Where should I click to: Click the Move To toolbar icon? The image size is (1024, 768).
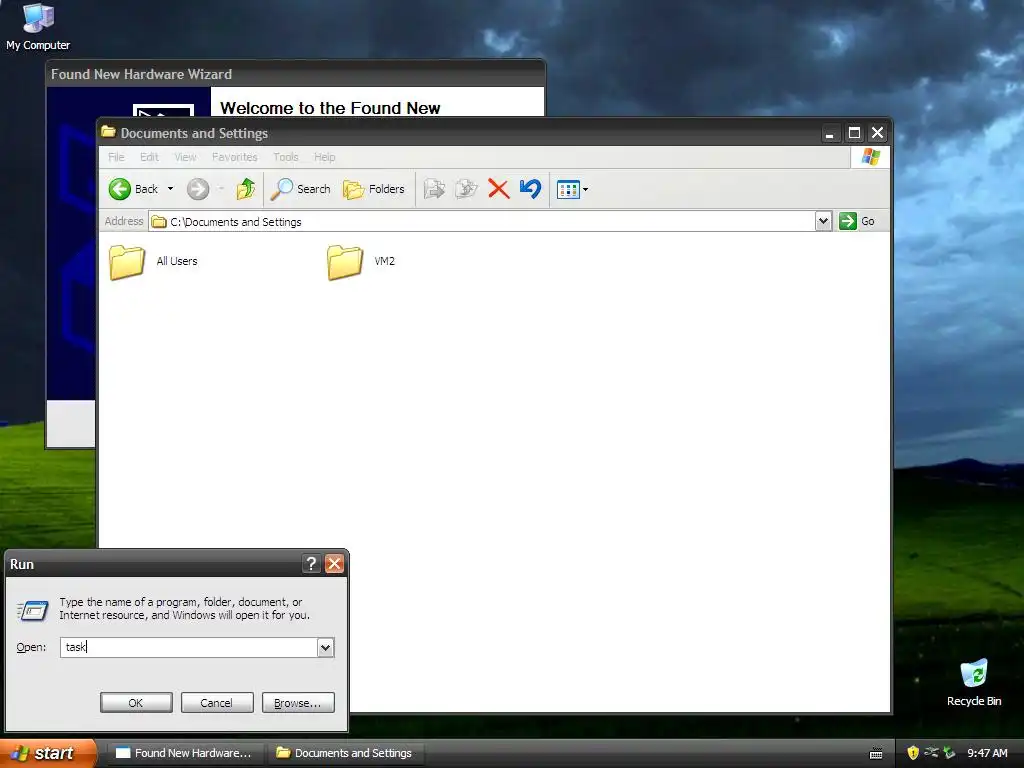434,189
